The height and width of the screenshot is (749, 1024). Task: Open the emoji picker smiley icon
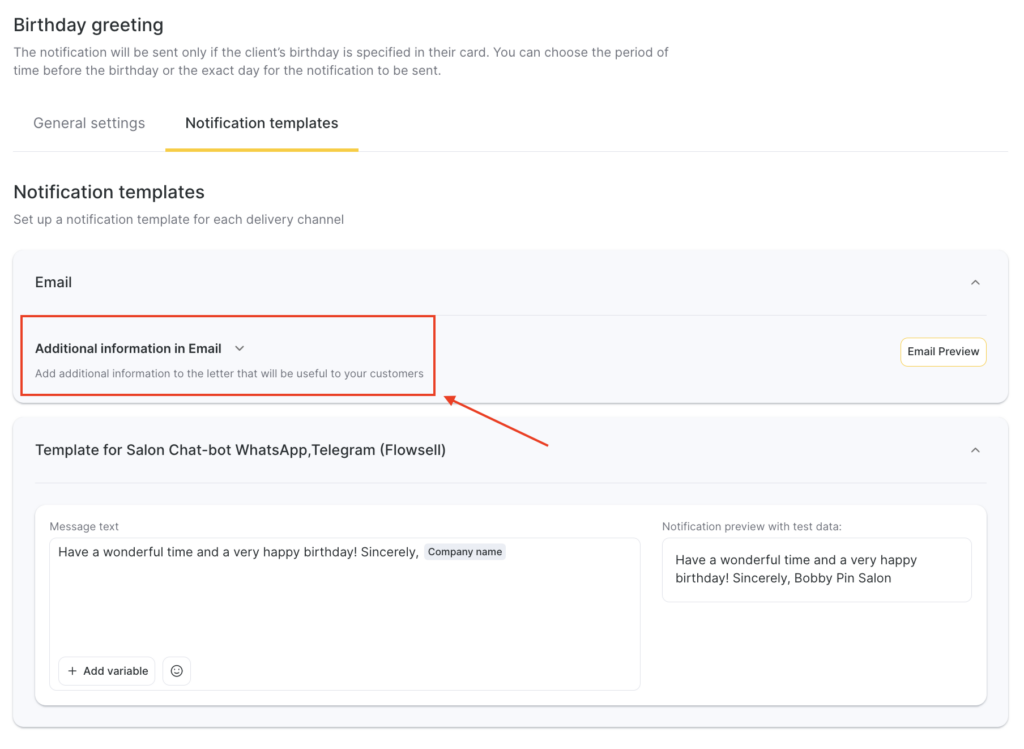coord(177,671)
